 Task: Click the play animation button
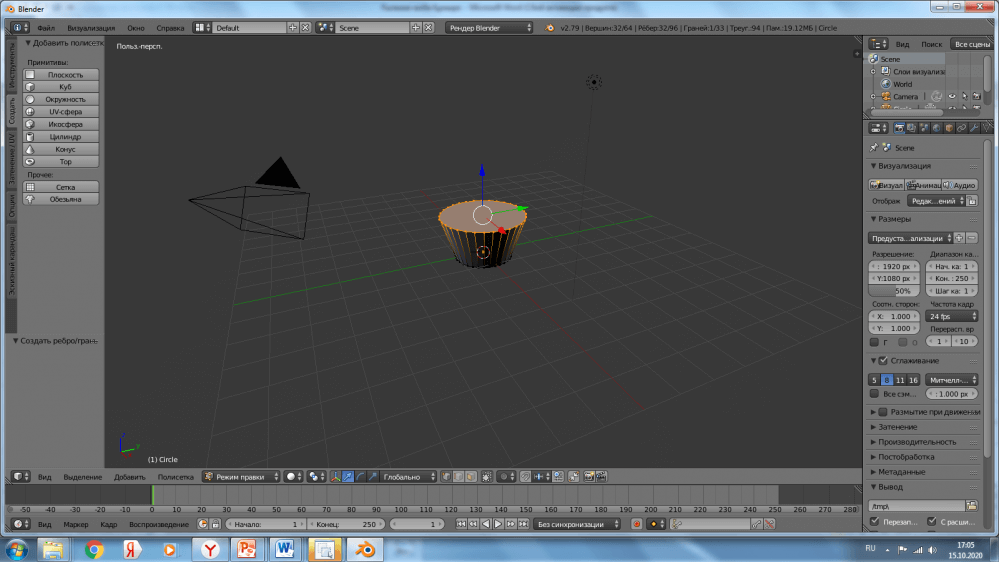498,524
